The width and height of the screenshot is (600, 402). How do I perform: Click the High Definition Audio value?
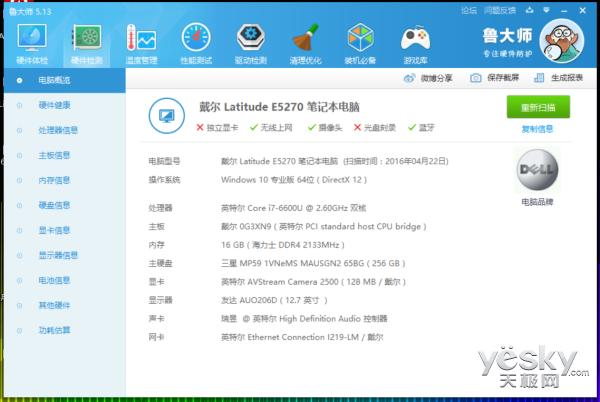tap(304, 319)
